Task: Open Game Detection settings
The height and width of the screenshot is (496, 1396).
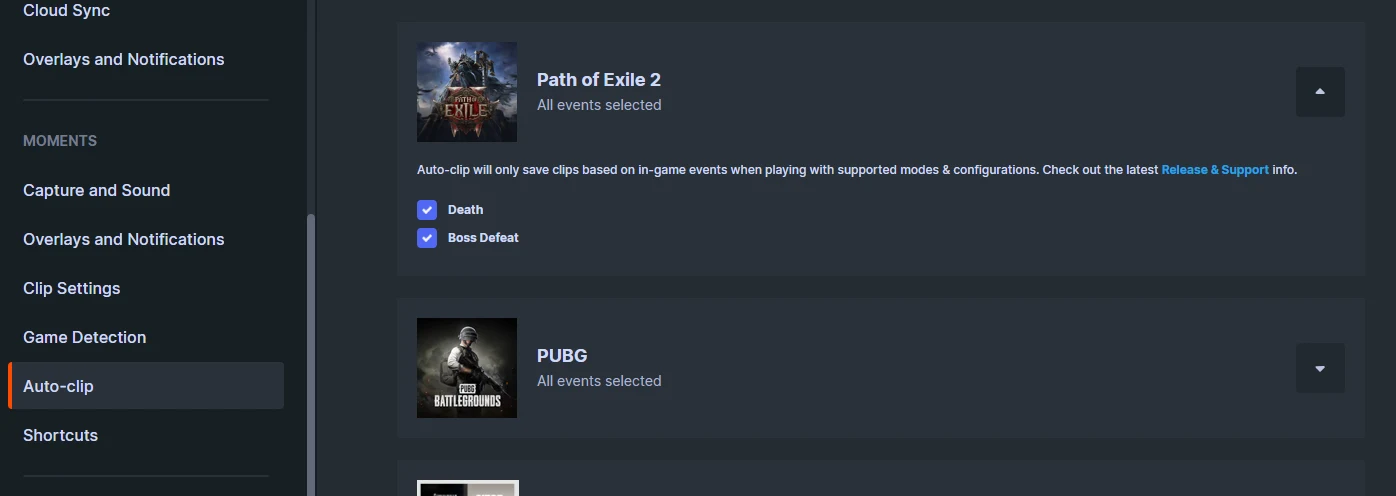Action: [85, 337]
